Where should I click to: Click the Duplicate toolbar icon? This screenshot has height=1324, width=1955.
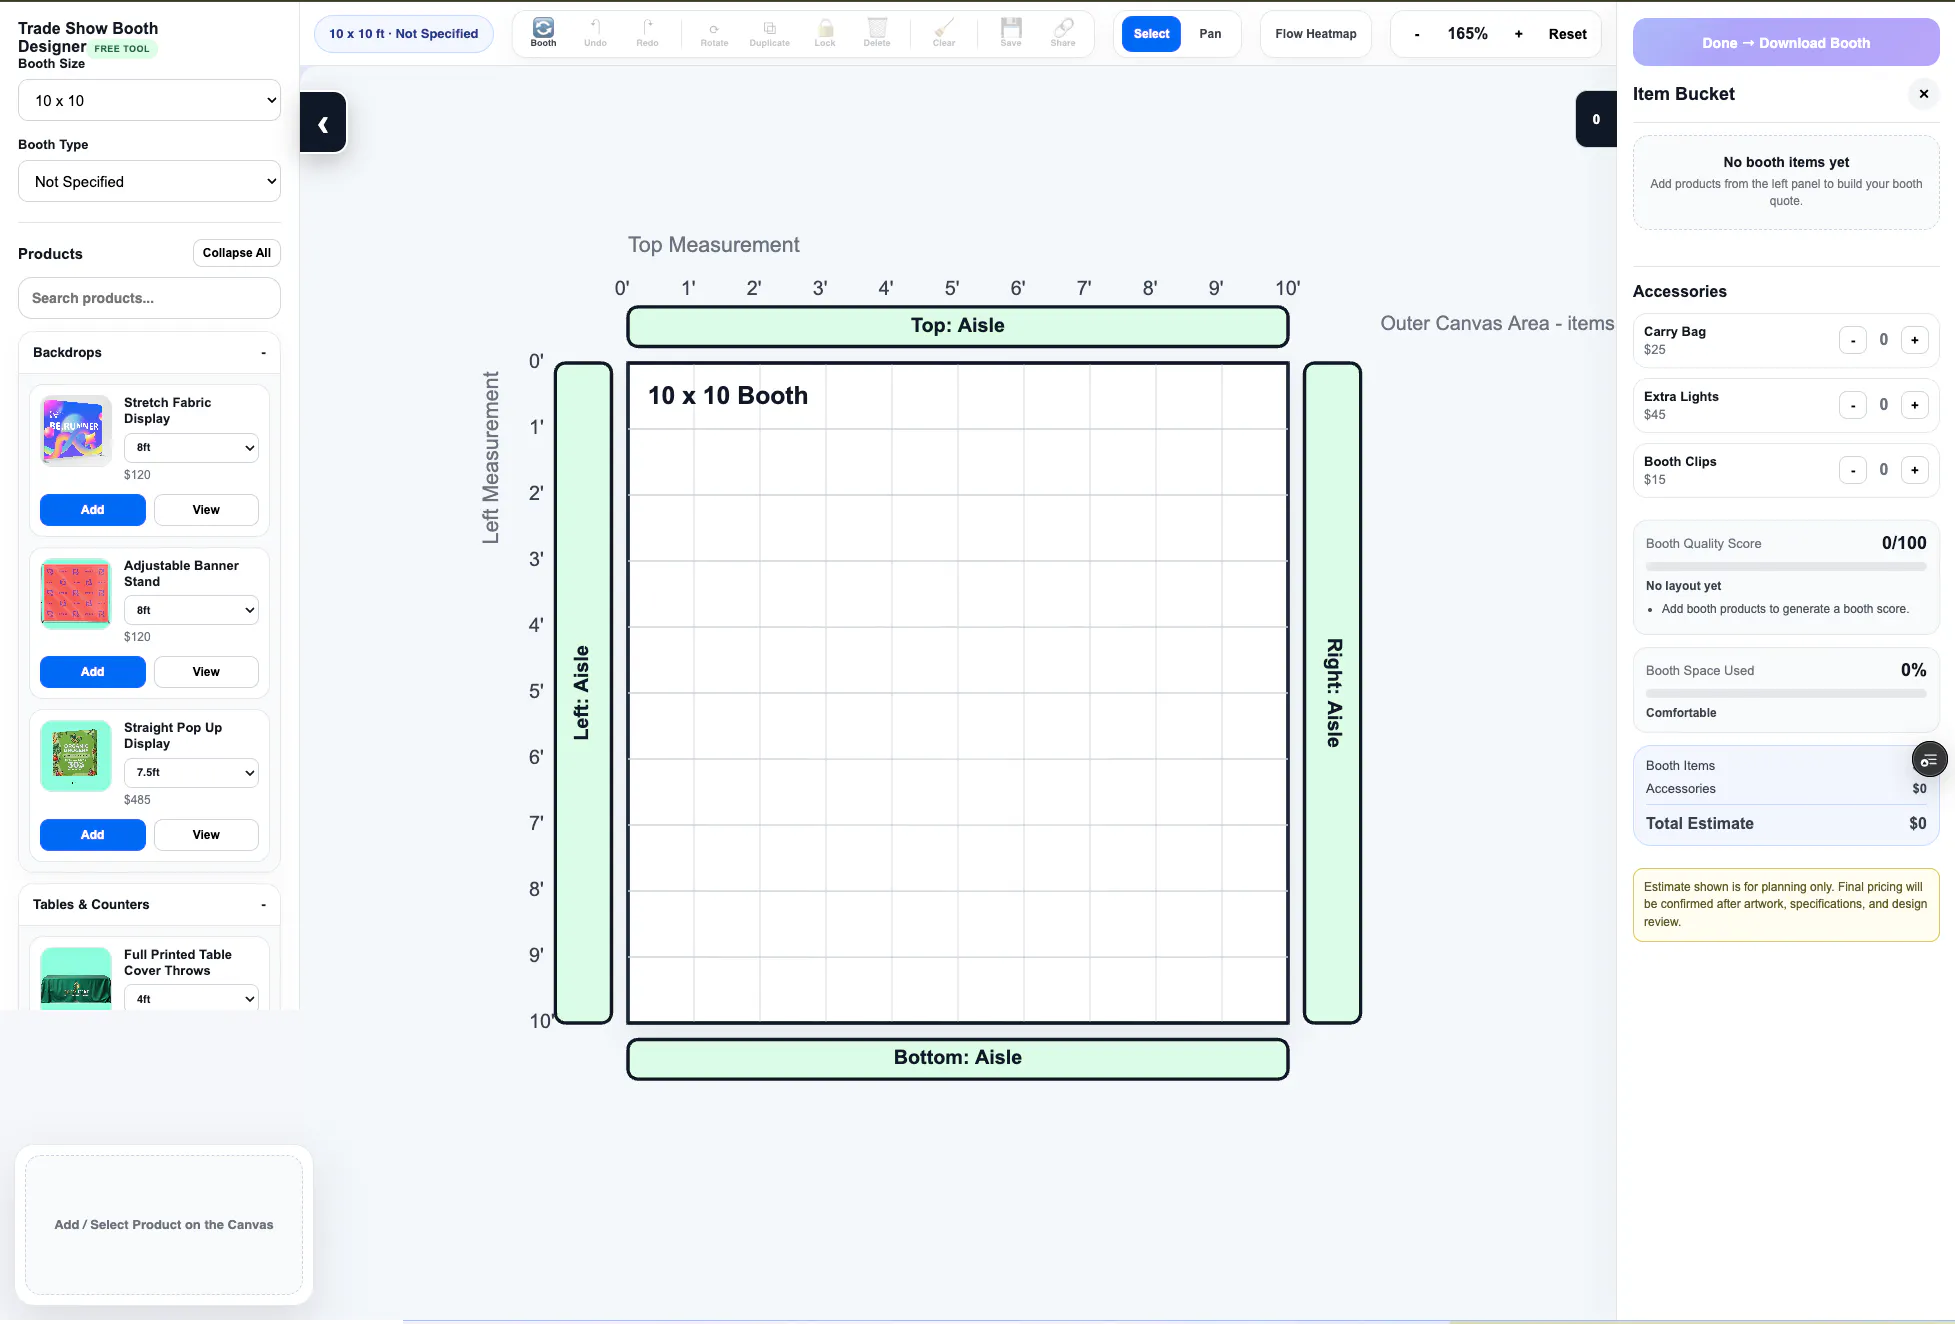pyautogui.click(x=769, y=33)
